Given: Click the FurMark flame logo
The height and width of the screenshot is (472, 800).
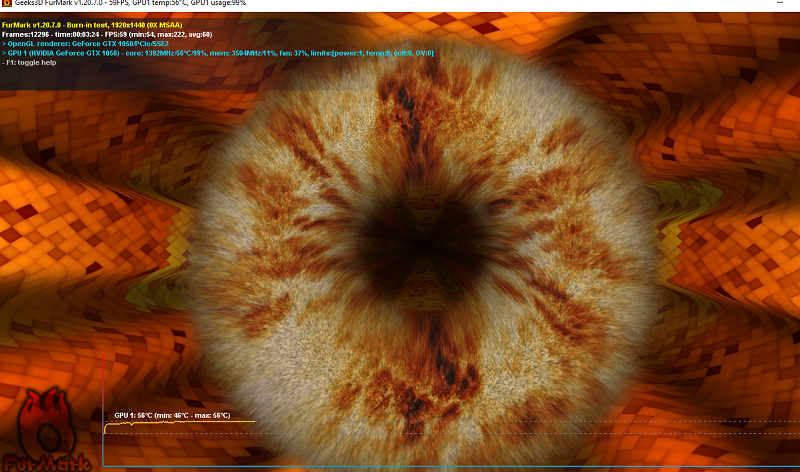Looking at the screenshot, I should coord(46,430).
